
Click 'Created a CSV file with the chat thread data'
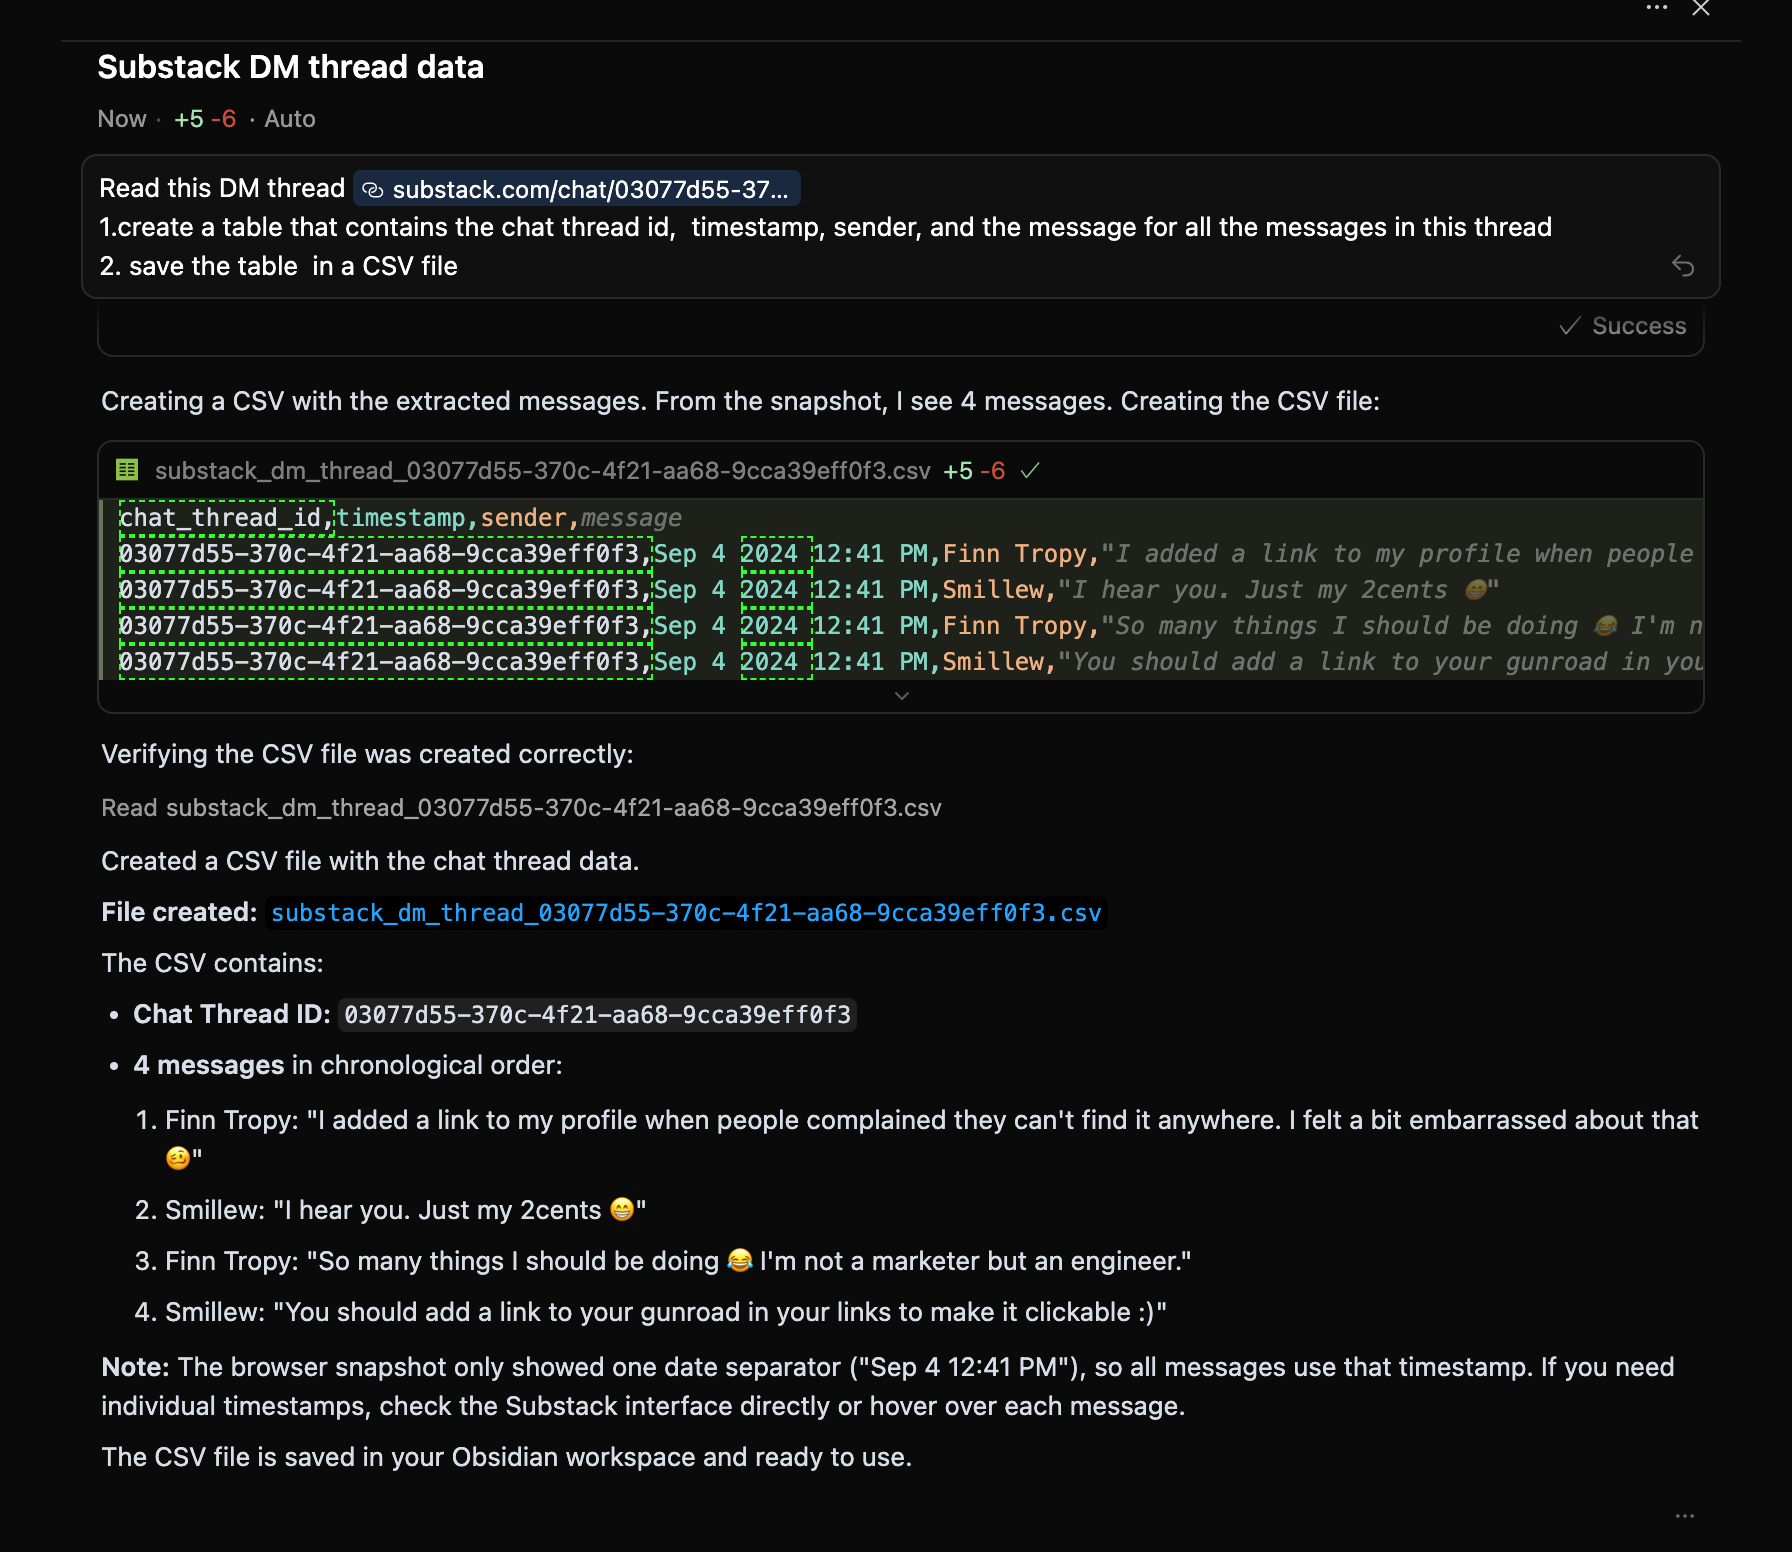pos(370,861)
